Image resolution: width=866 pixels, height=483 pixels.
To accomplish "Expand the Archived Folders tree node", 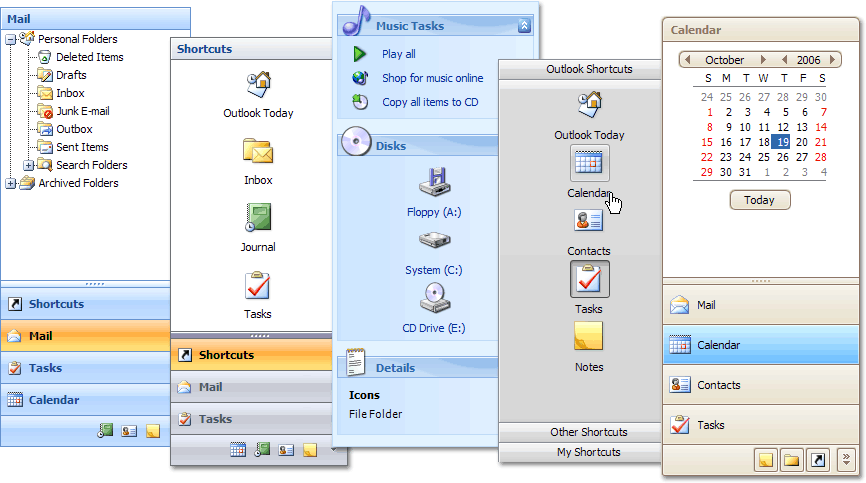I will click(10, 183).
